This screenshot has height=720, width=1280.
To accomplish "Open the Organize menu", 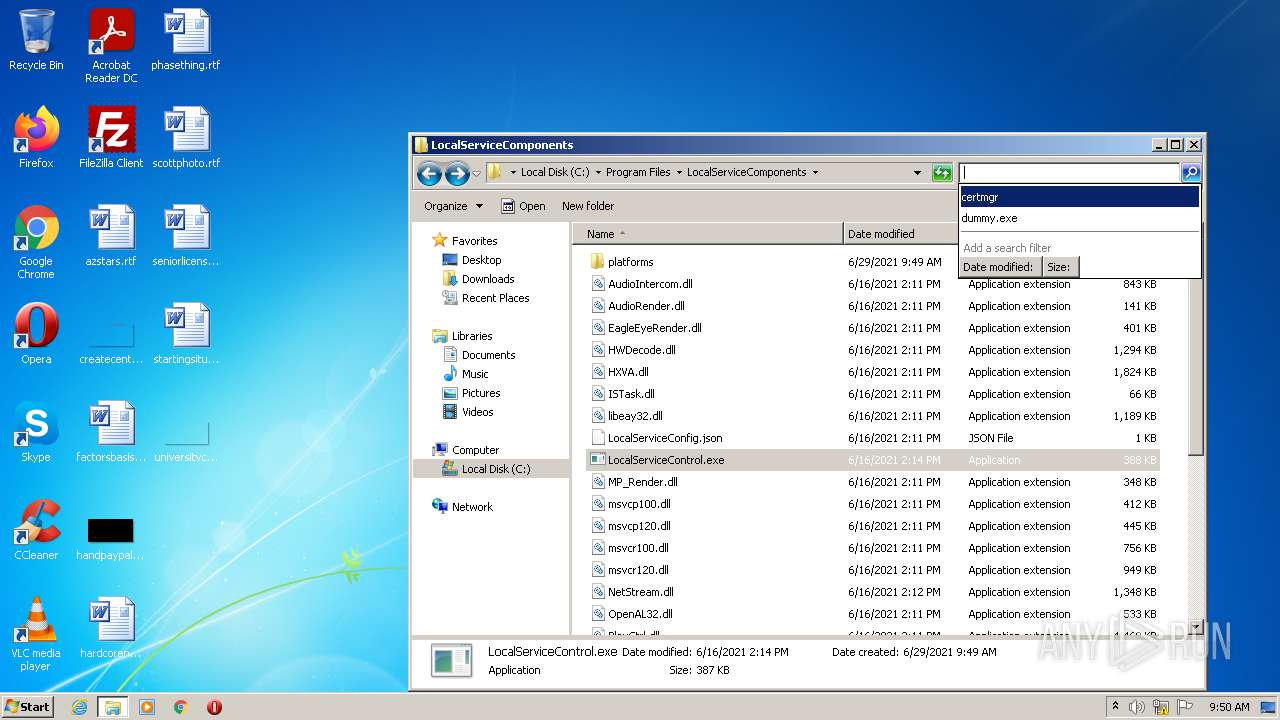I will [x=453, y=206].
